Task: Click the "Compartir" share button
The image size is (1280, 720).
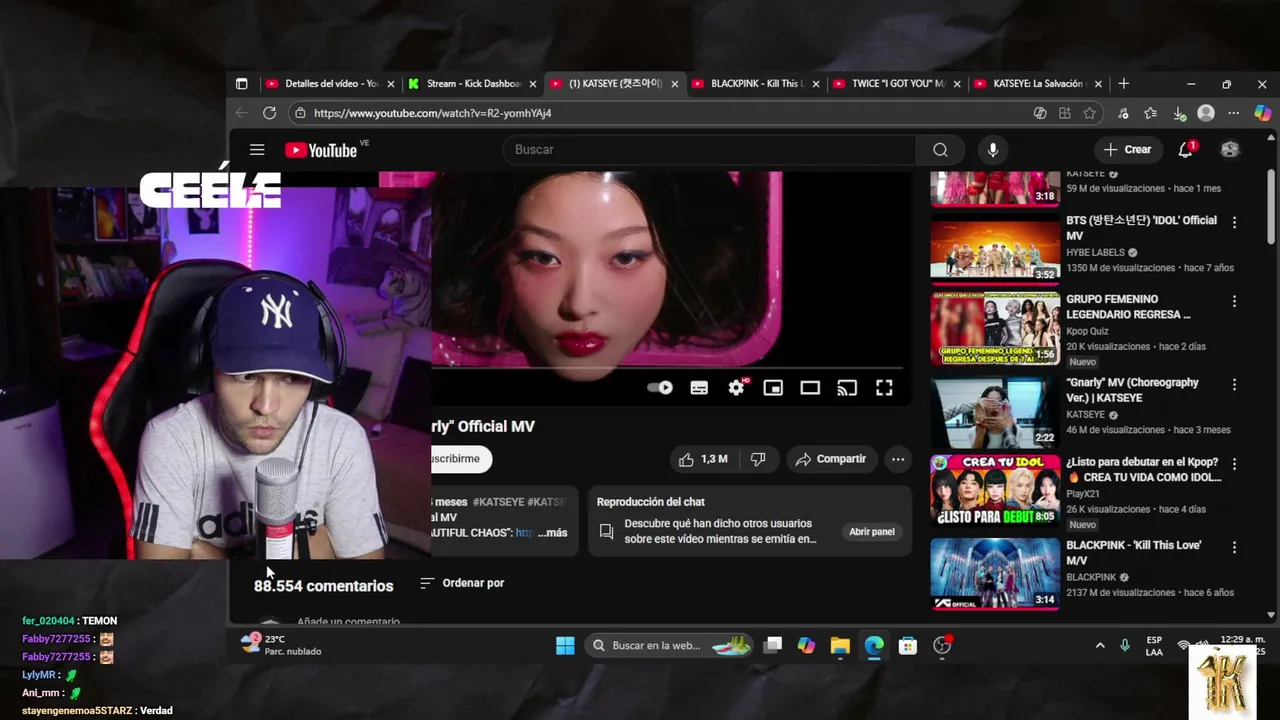Action: pos(831,459)
